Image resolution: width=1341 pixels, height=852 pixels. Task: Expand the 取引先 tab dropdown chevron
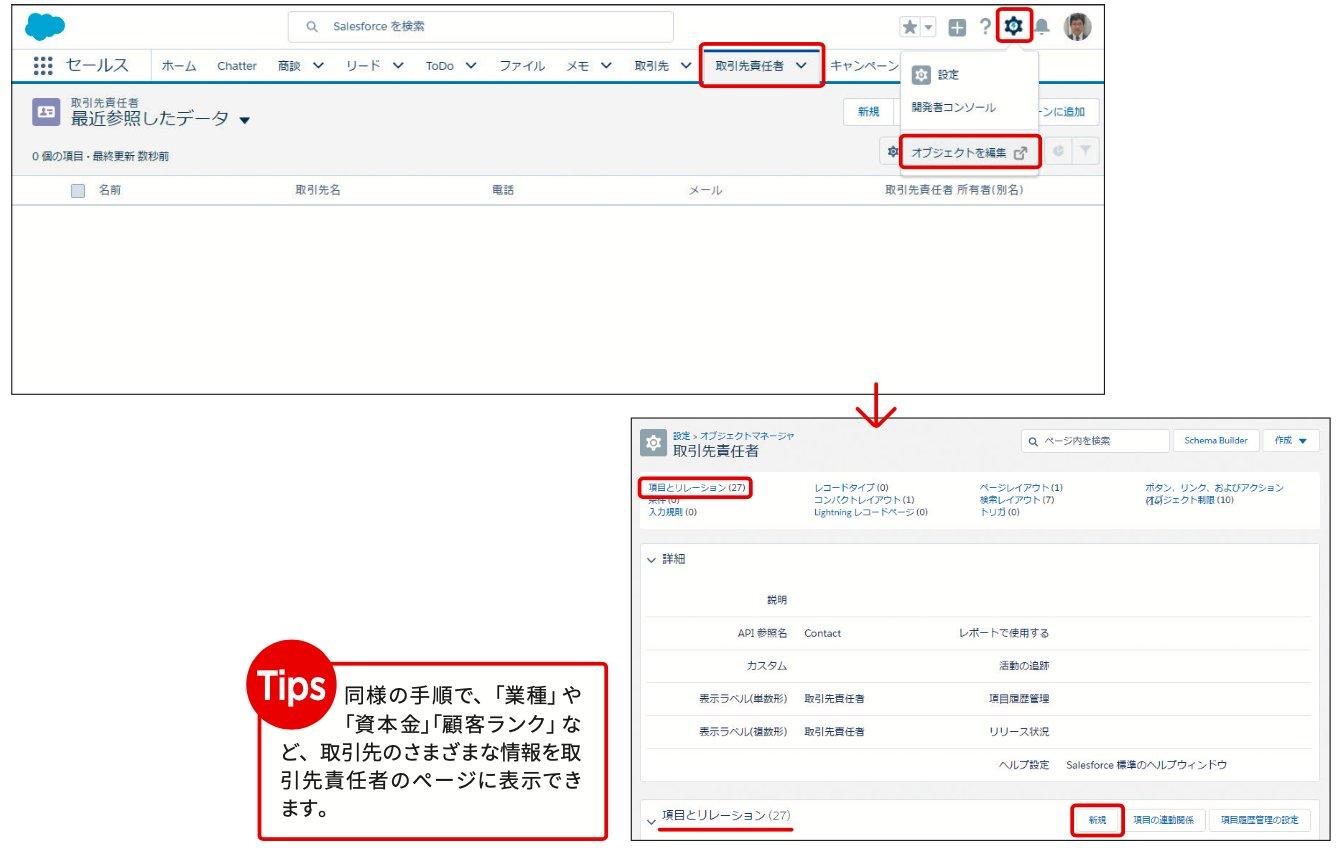(x=686, y=66)
